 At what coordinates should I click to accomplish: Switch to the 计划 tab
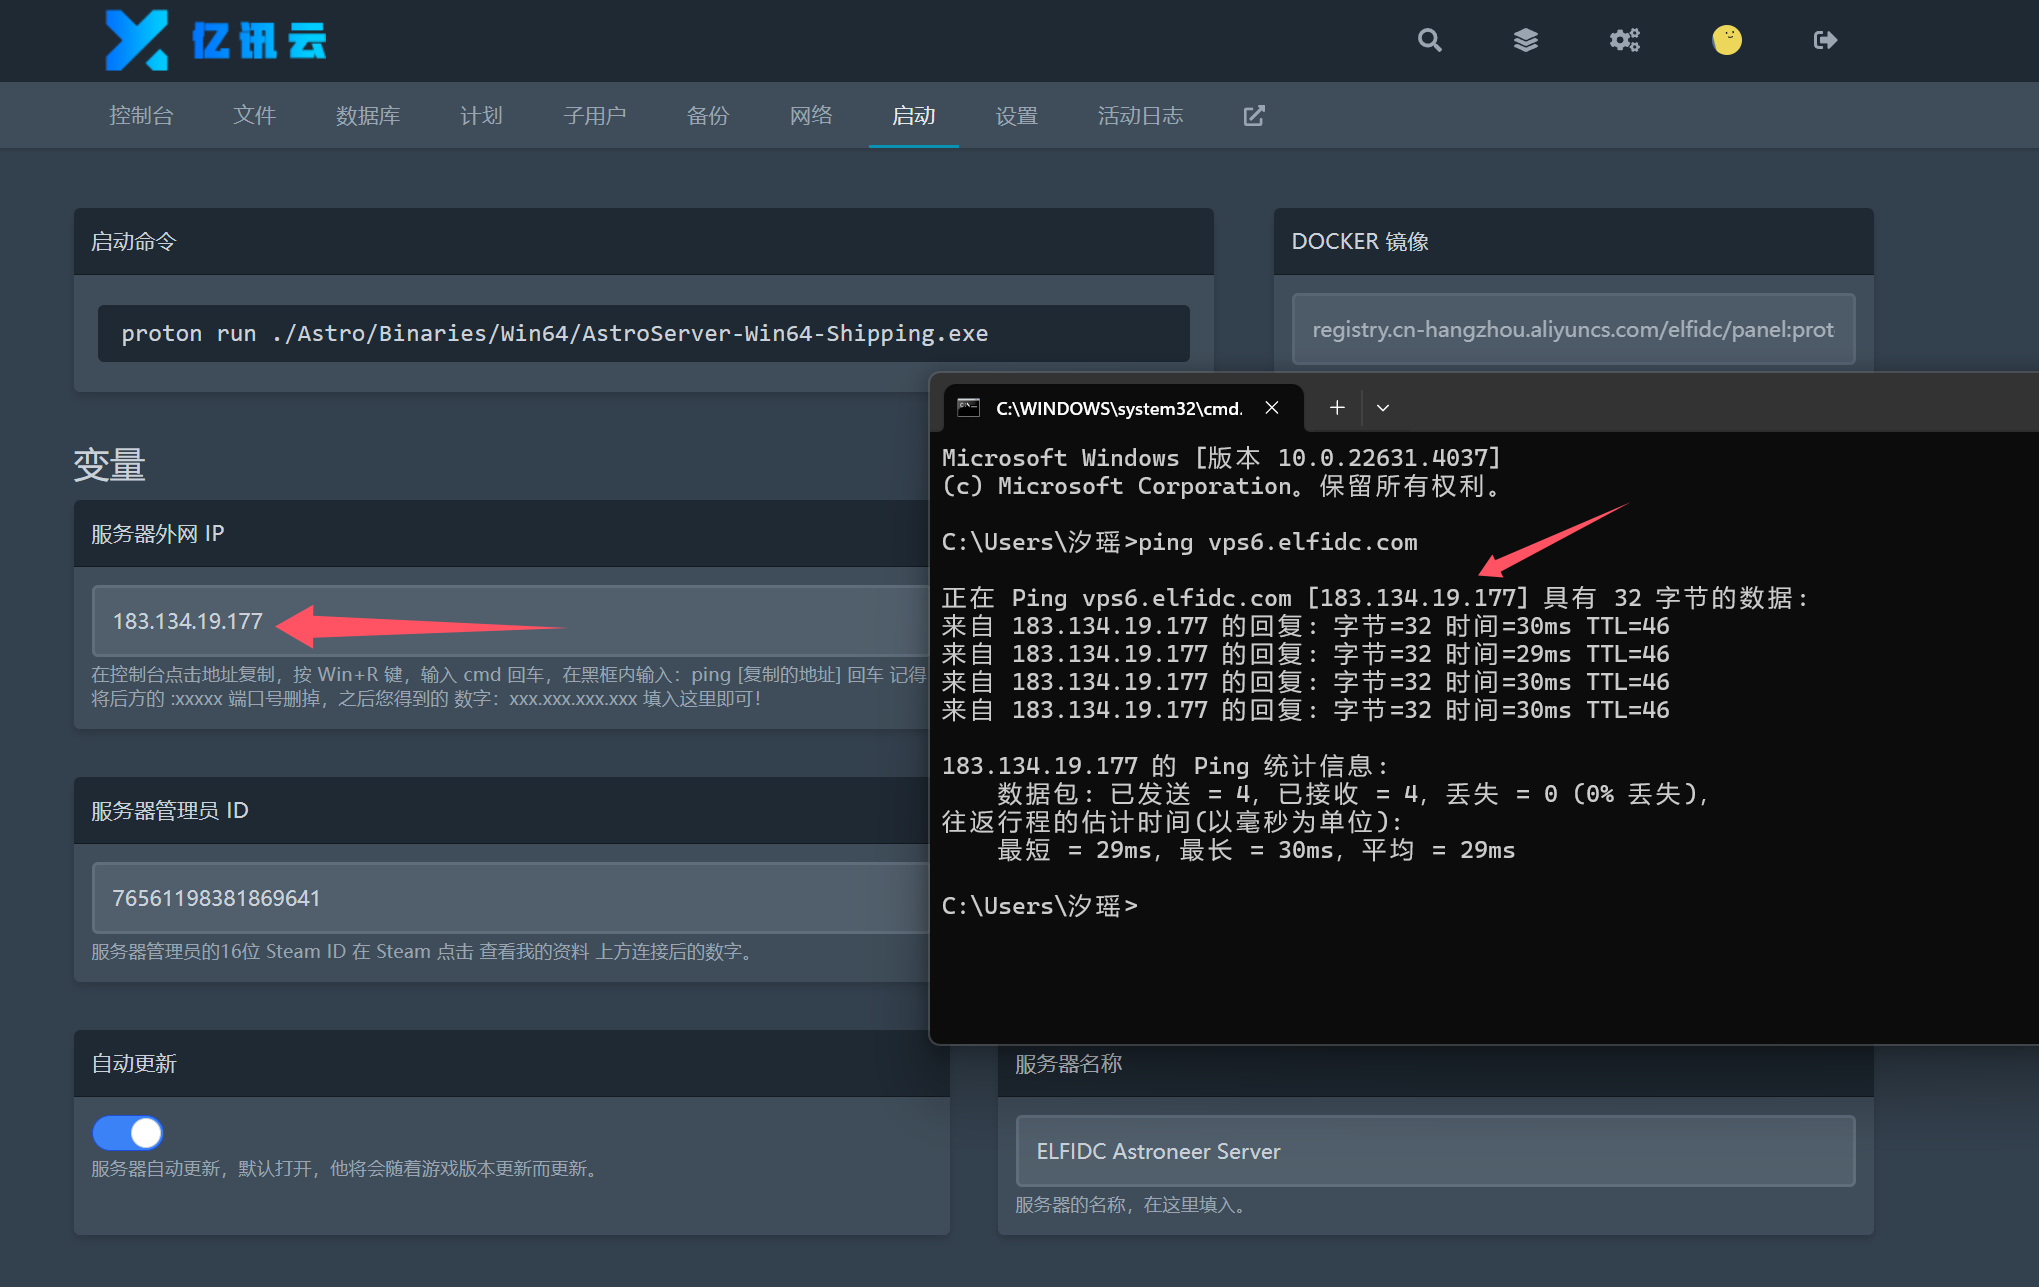[481, 116]
